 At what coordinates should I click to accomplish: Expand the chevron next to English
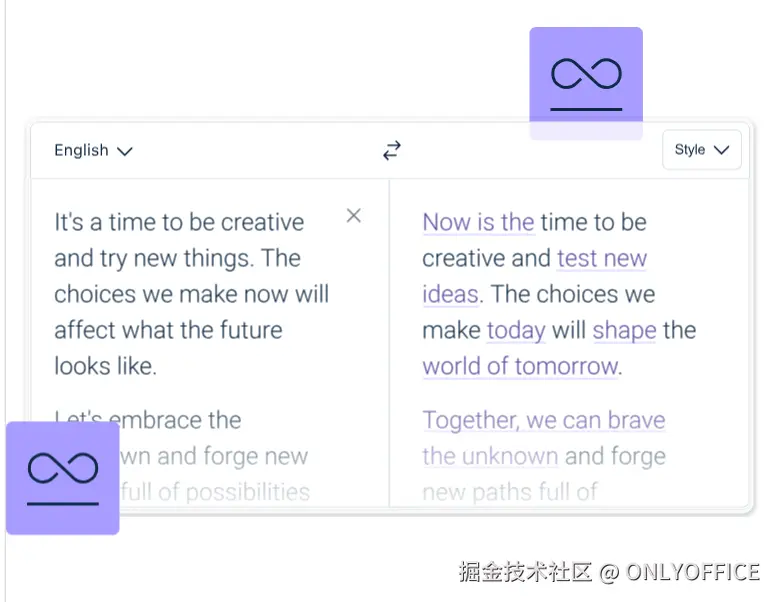(x=125, y=151)
